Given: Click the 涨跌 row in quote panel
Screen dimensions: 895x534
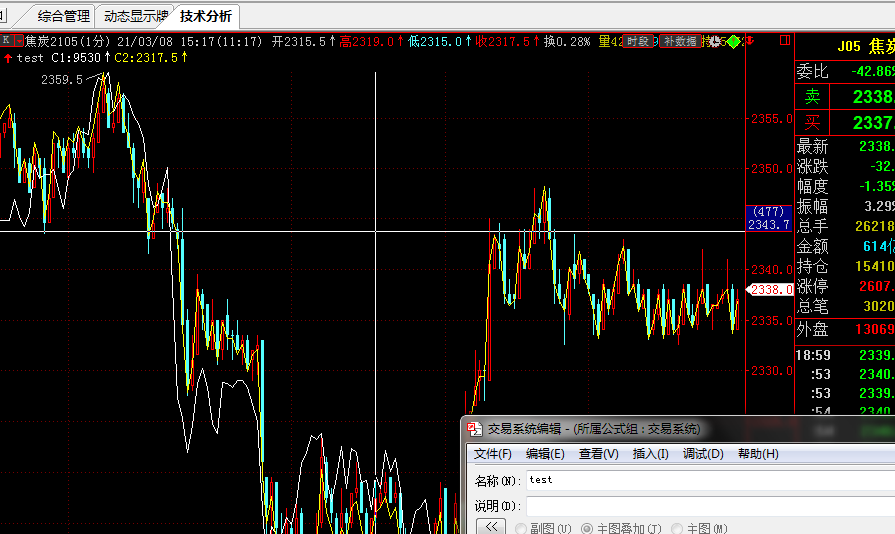Looking at the screenshot, I should (x=845, y=167).
